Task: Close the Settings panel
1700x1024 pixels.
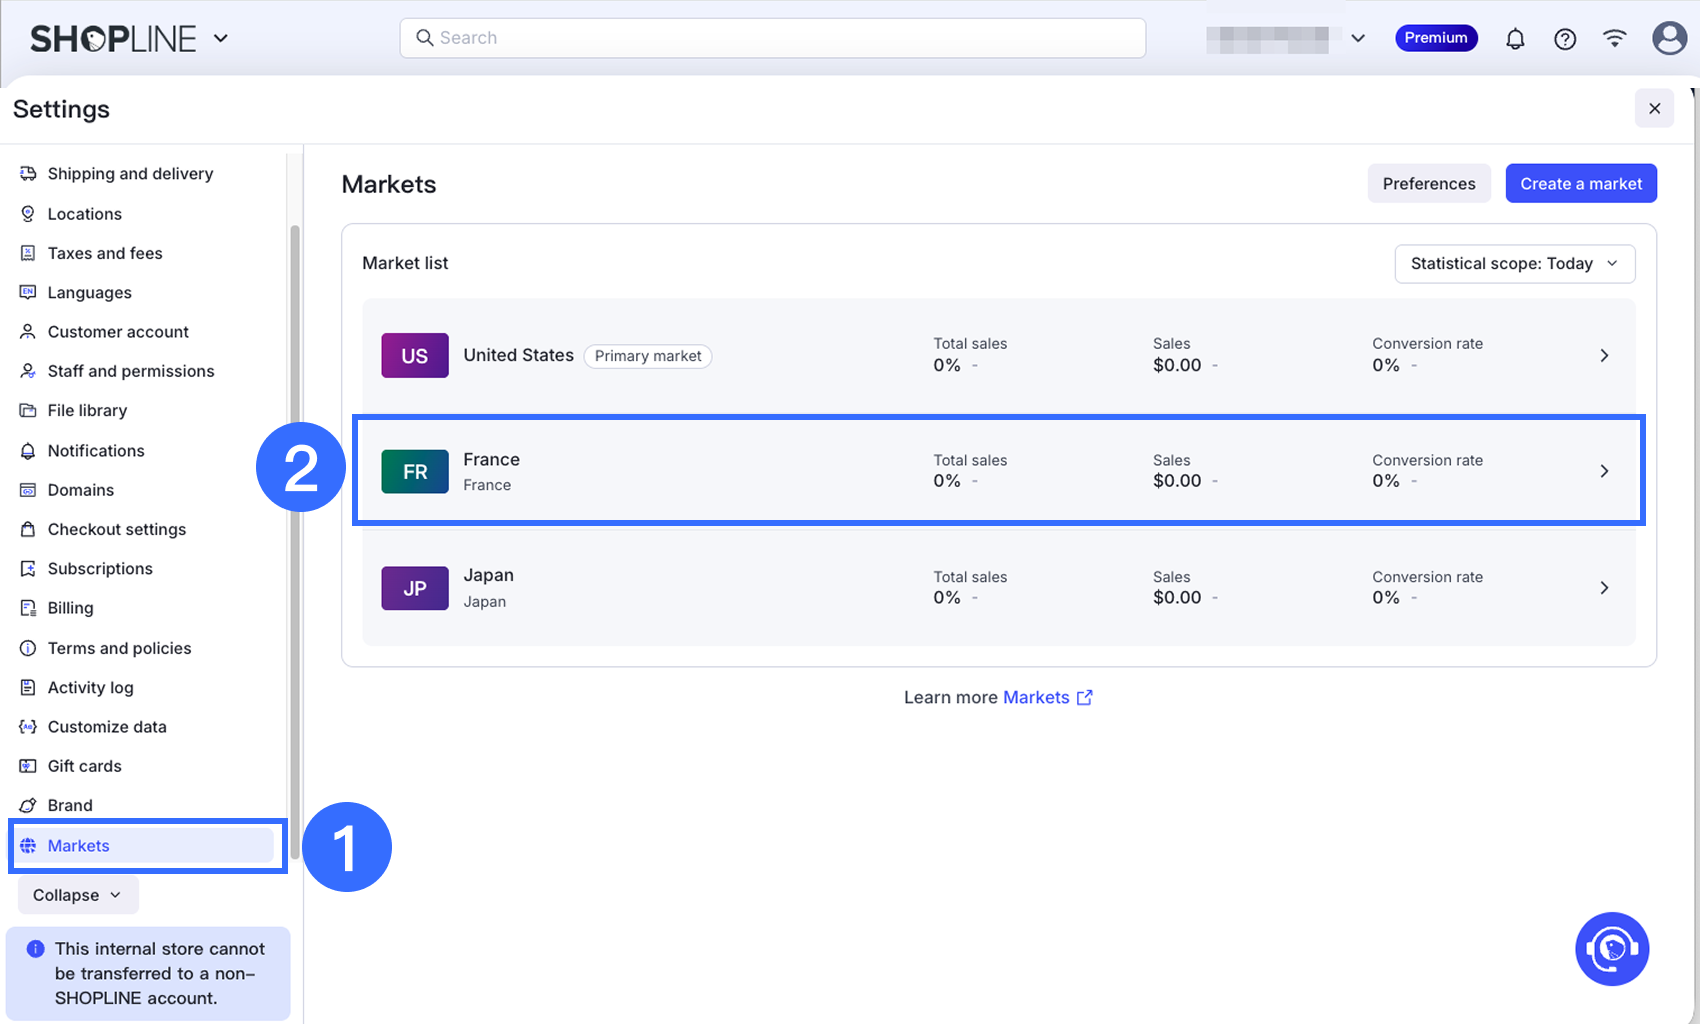Action: [1654, 108]
